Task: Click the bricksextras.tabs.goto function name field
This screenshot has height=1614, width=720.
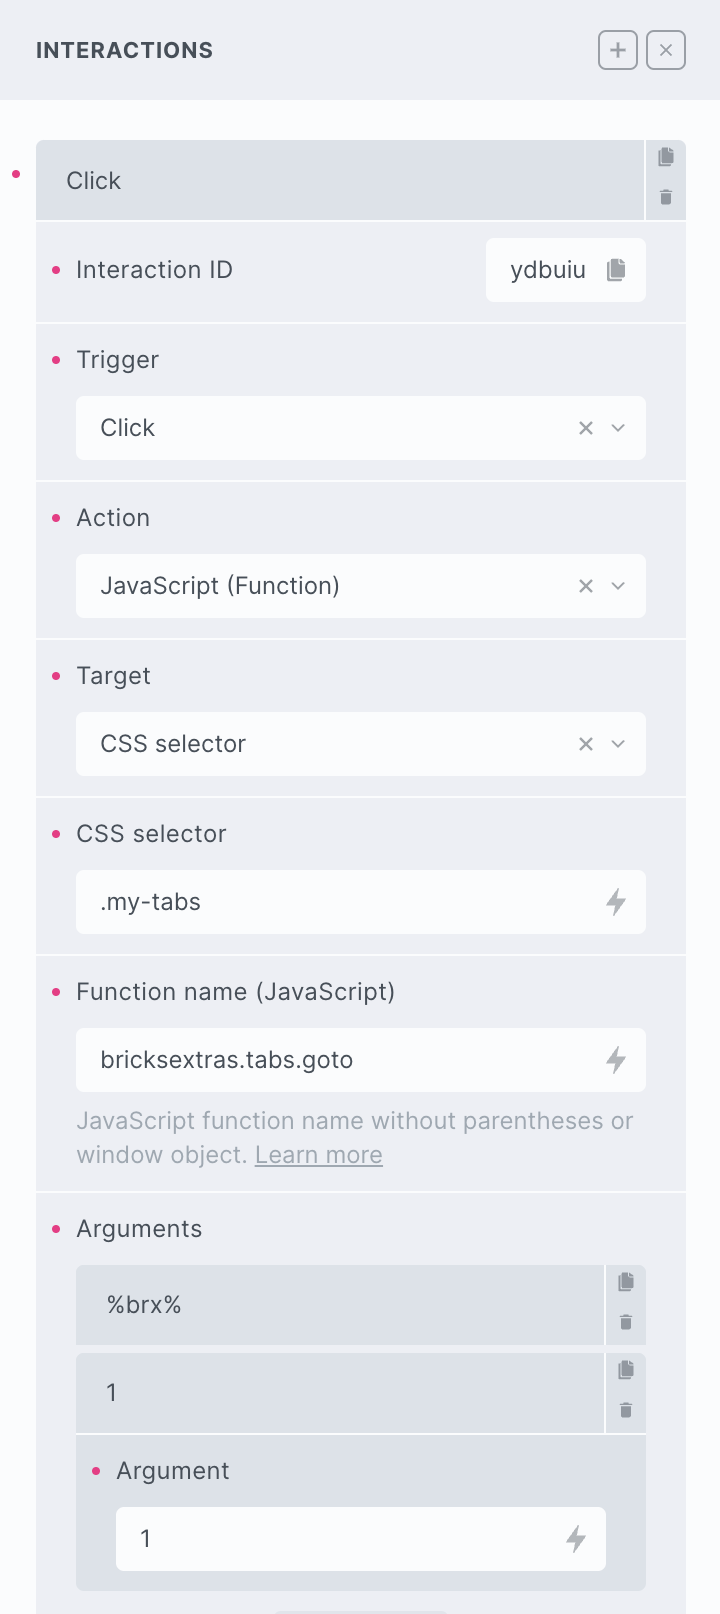Action: coord(340,1060)
